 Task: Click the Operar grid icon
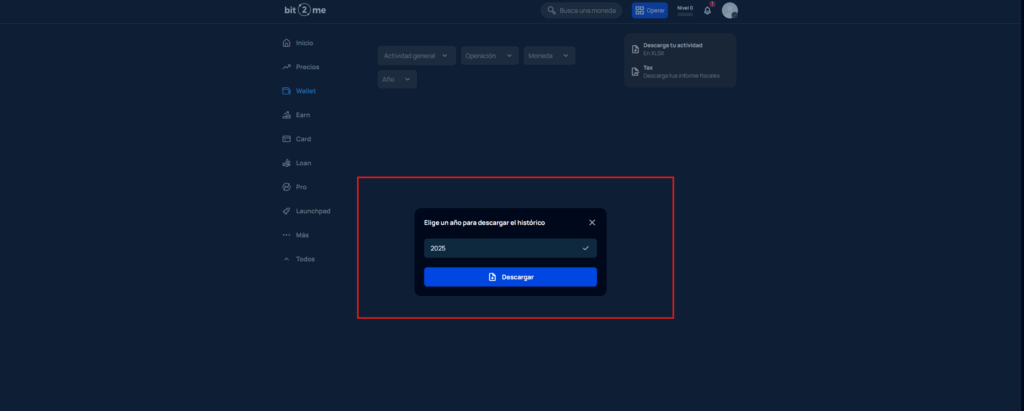(639, 10)
